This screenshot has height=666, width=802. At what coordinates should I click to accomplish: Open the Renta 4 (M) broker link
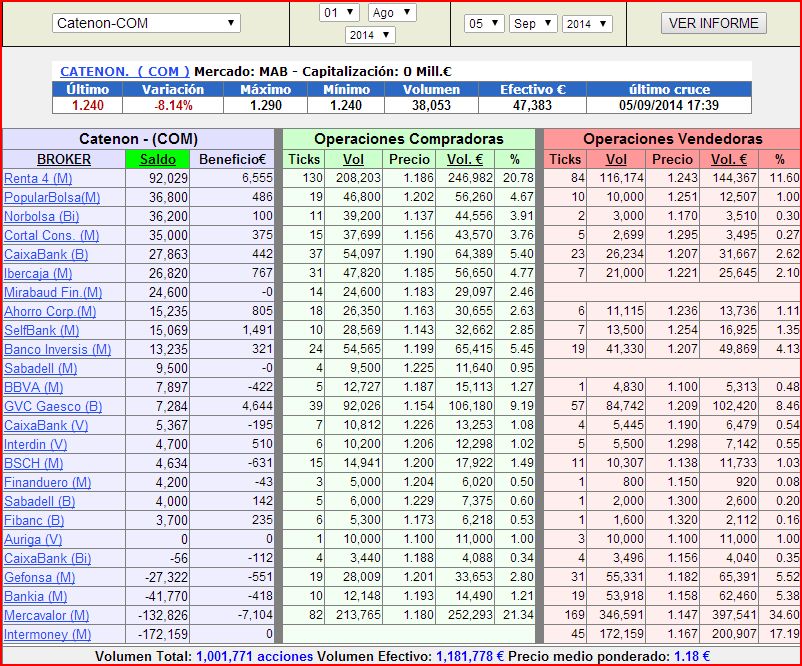[x=38, y=178]
